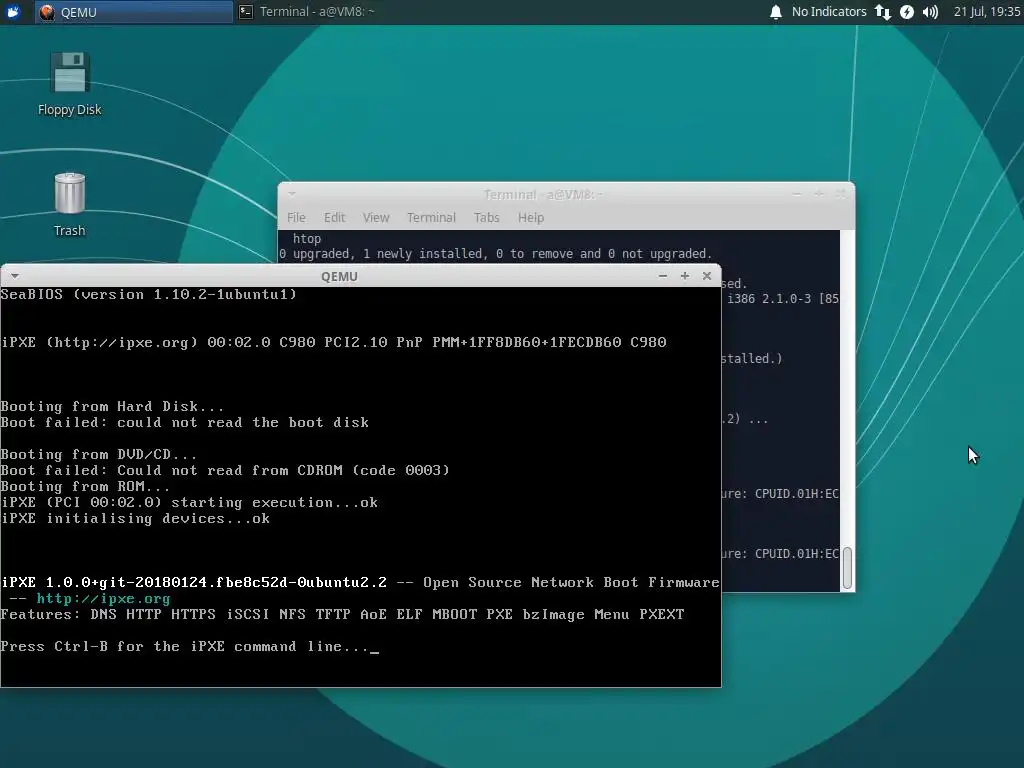
Task: Open the power manager lightning icon
Action: tap(906, 12)
